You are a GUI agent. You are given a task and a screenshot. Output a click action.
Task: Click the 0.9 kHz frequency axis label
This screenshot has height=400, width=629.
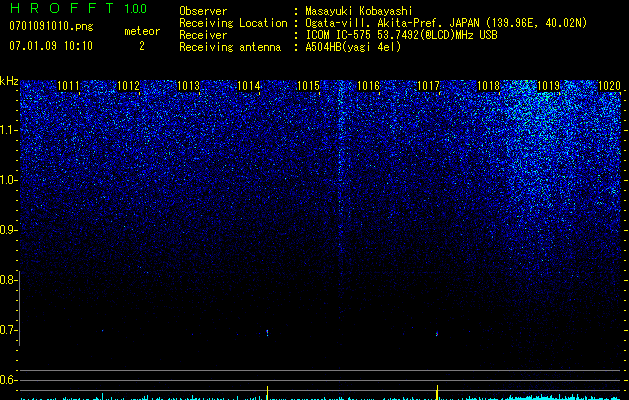(8, 230)
